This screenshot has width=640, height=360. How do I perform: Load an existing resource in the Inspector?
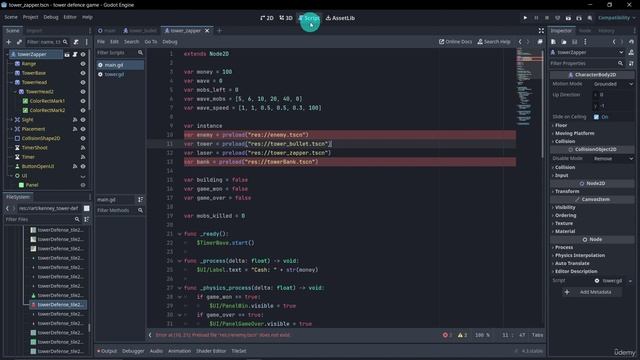(x=564, y=42)
